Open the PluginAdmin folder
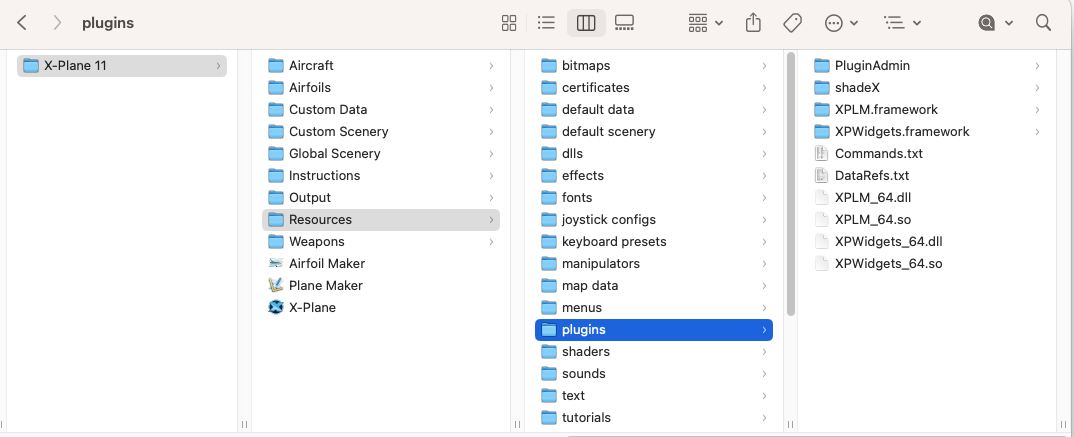Image resolution: width=1074 pixels, height=437 pixels. 927,66
